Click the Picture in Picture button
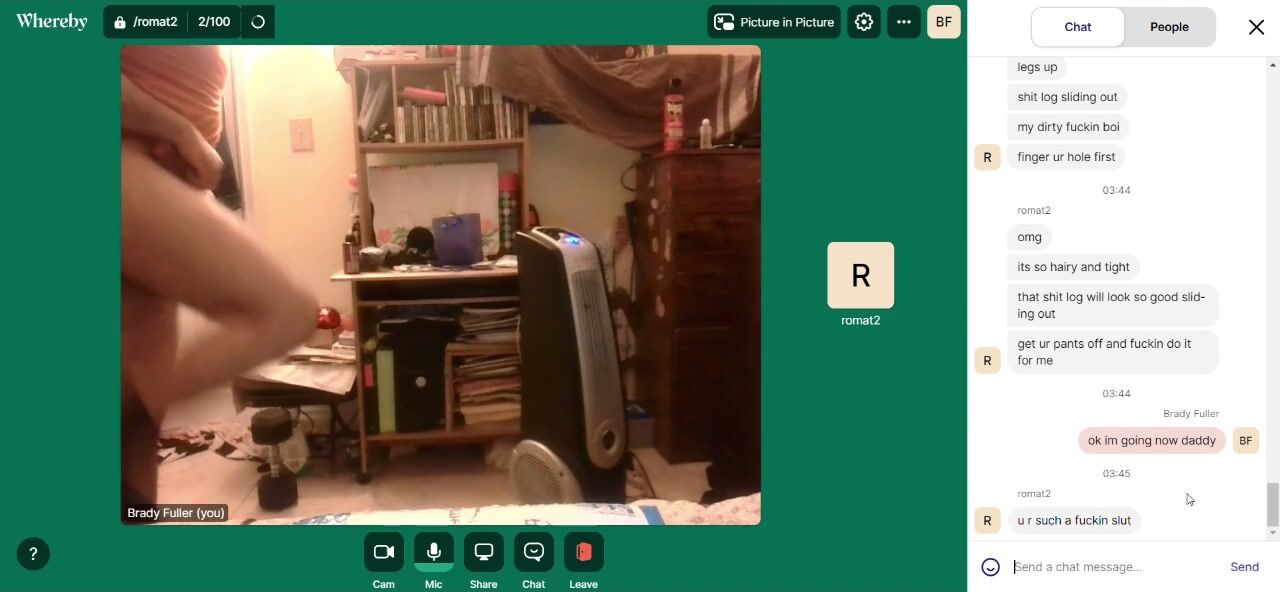This screenshot has height=592, width=1280. tap(774, 22)
